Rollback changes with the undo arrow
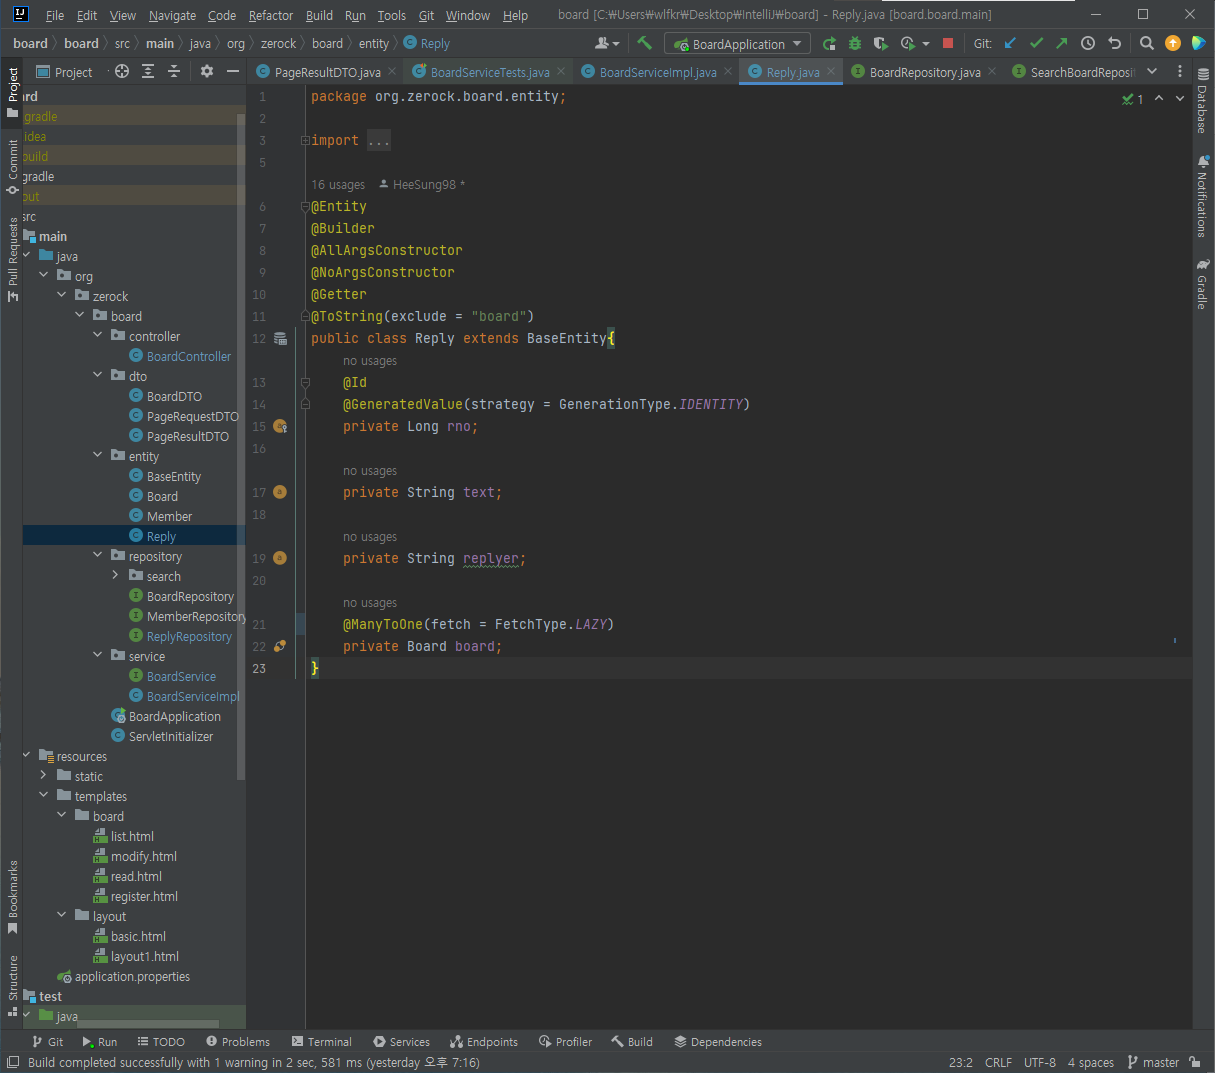Image resolution: width=1215 pixels, height=1073 pixels. tap(1115, 43)
